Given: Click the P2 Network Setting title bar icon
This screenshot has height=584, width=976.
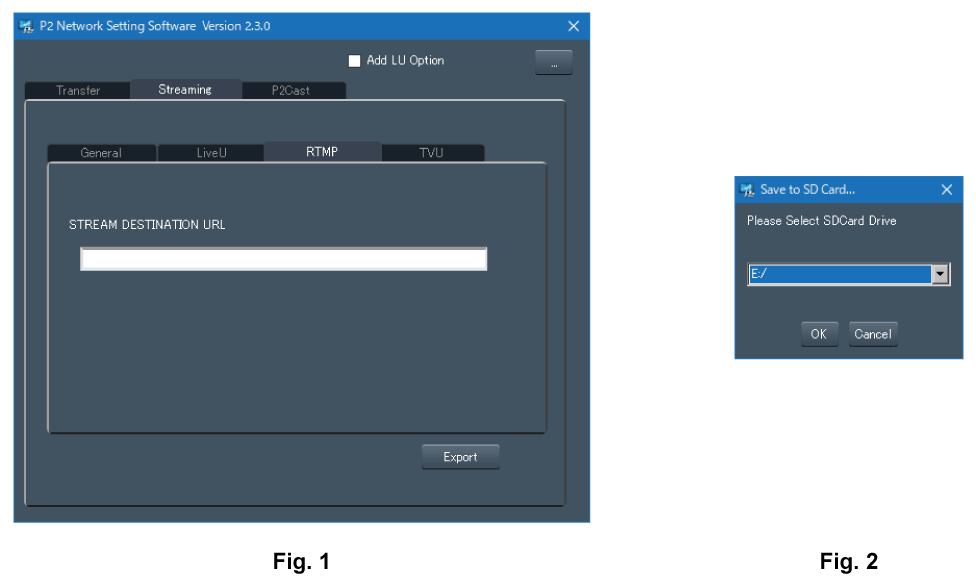Looking at the screenshot, I should (x=26, y=26).
